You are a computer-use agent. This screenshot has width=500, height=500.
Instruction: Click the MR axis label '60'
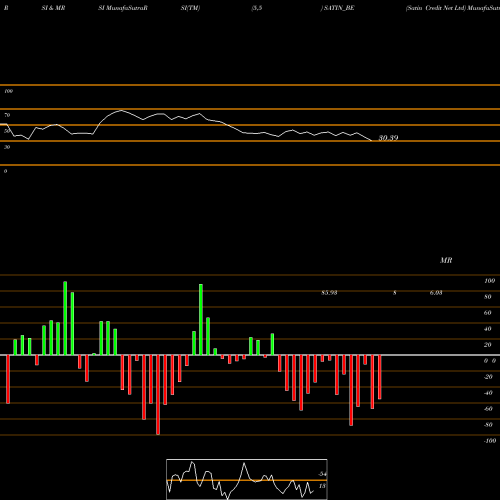pos(488,313)
